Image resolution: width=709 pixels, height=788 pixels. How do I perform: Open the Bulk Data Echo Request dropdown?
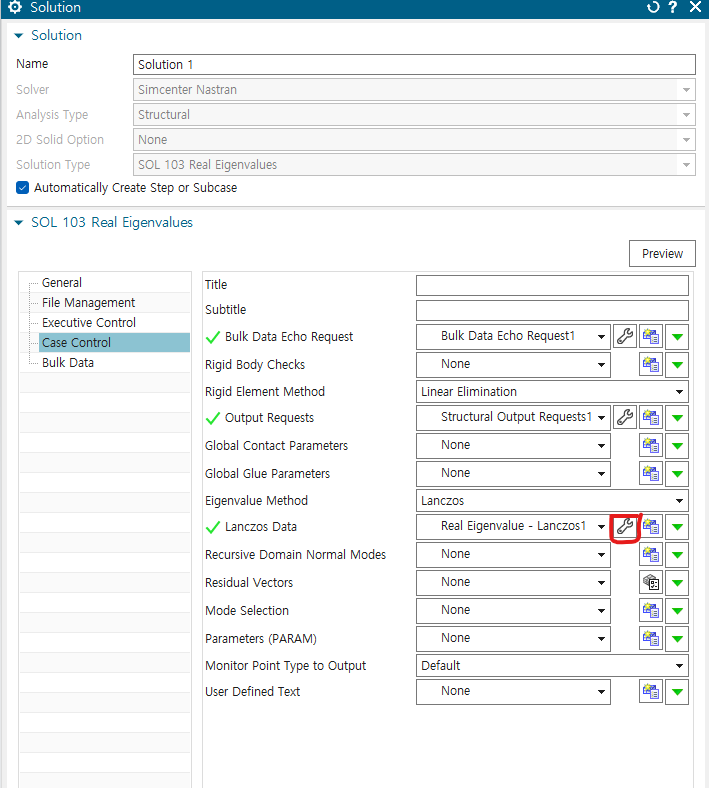513,336
